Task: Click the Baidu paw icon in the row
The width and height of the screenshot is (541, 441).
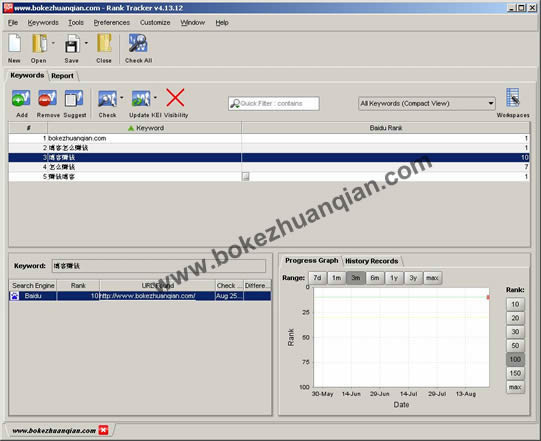Action: click(14, 296)
